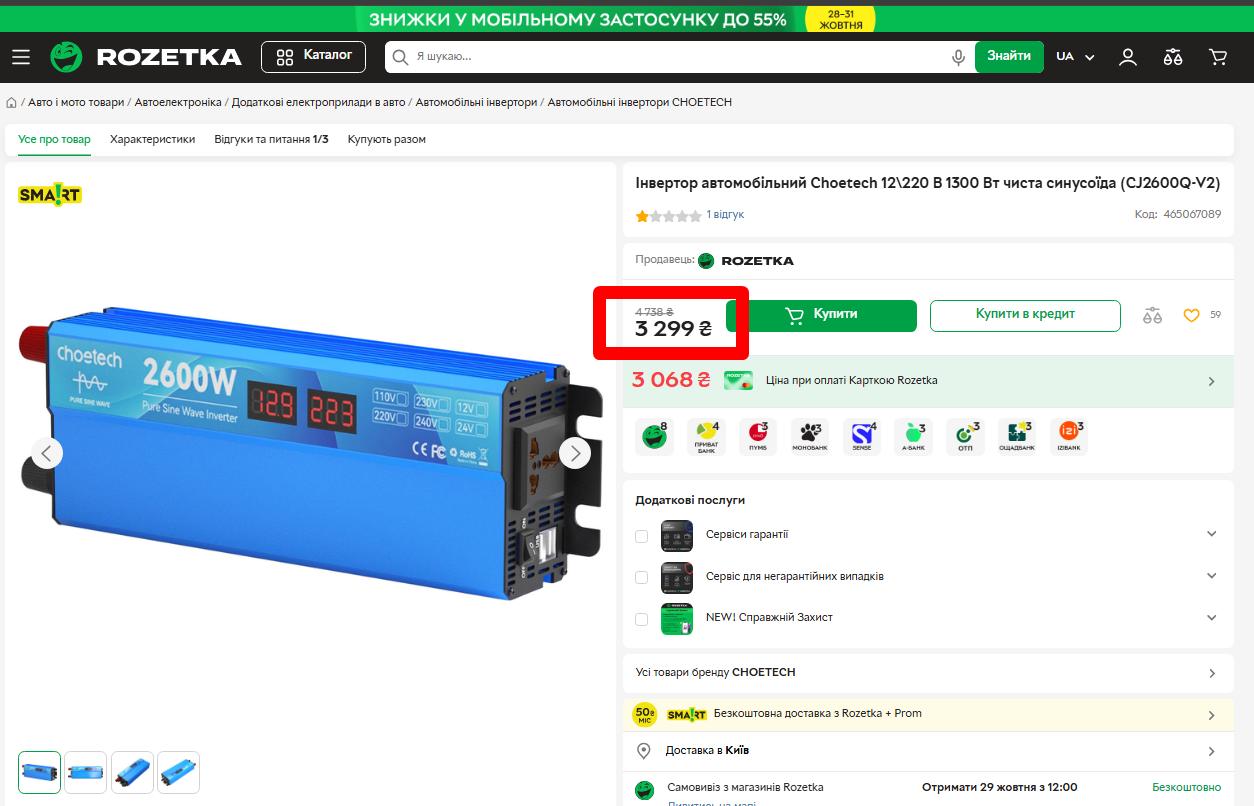Open the comparison scales icon in the header

[1173, 57]
